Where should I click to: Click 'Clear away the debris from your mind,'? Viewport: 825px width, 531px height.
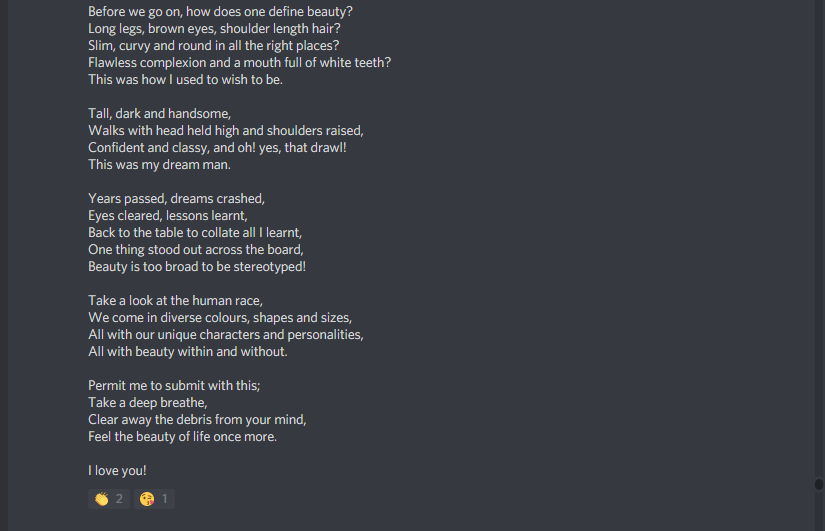pyautogui.click(x=197, y=419)
